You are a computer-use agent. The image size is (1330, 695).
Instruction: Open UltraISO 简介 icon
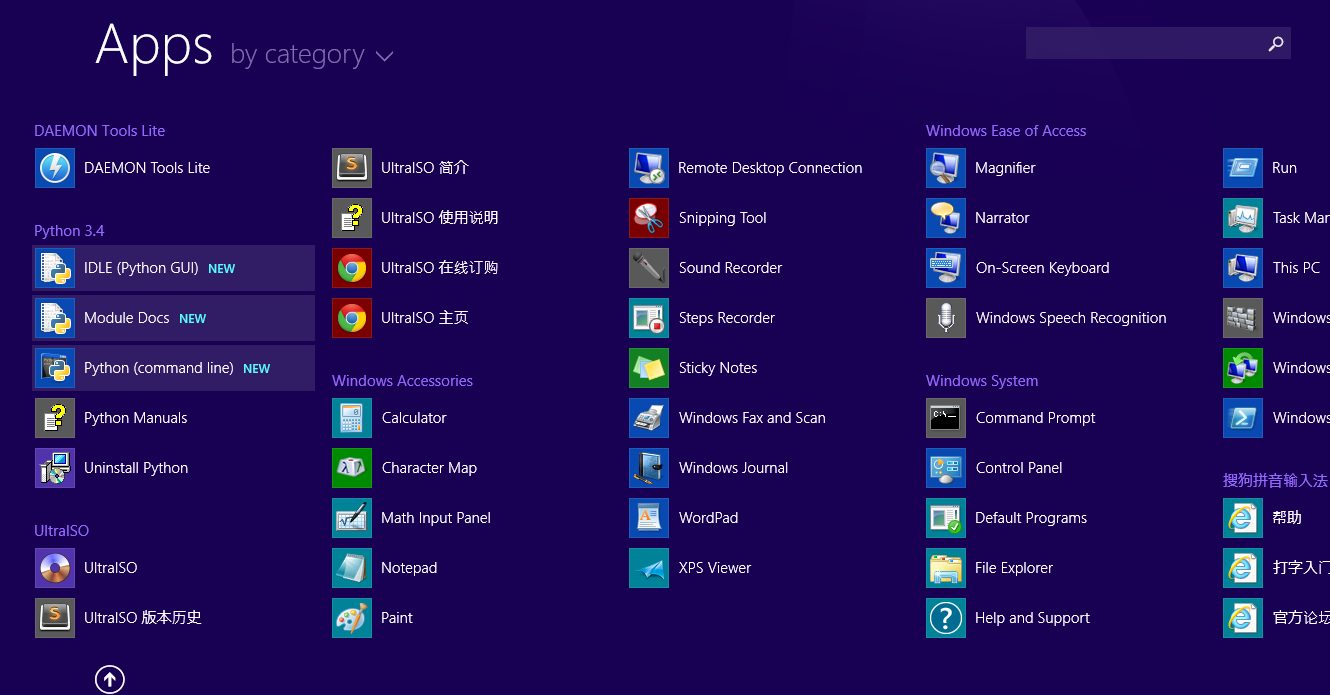[352, 168]
